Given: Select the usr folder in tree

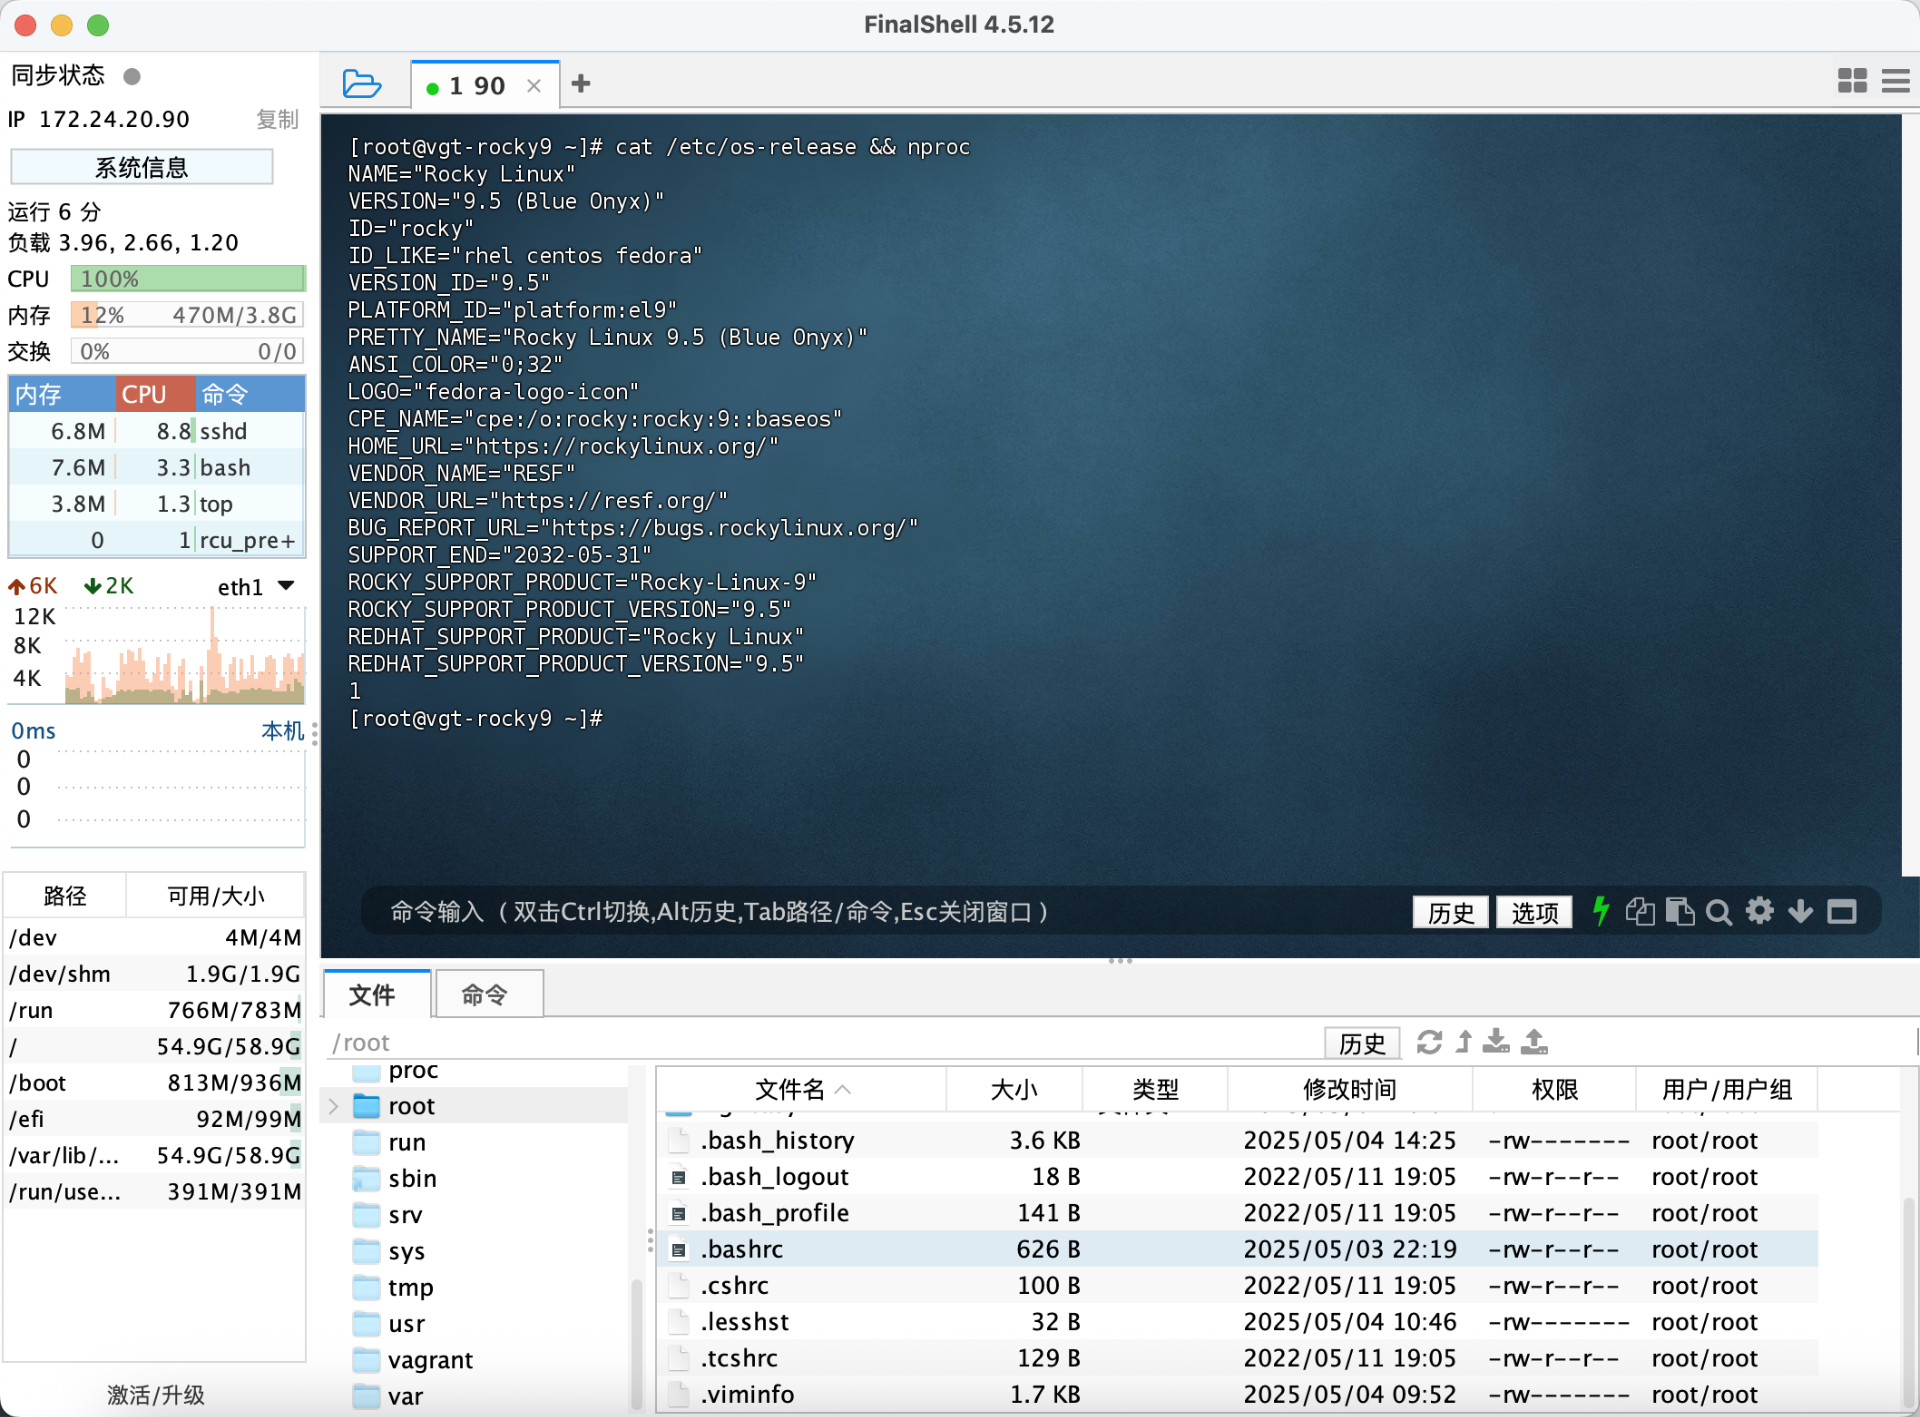Looking at the screenshot, I should [x=406, y=1323].
